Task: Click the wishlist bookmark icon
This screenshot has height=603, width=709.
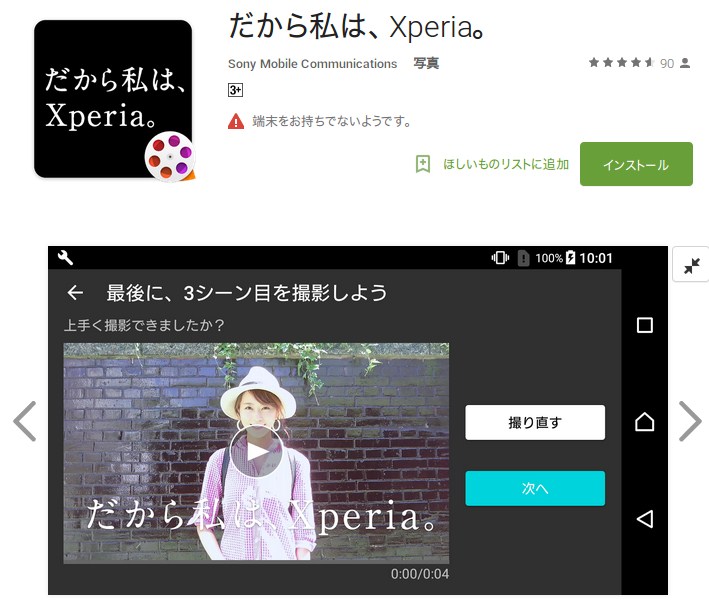Action: coord(423,164)
